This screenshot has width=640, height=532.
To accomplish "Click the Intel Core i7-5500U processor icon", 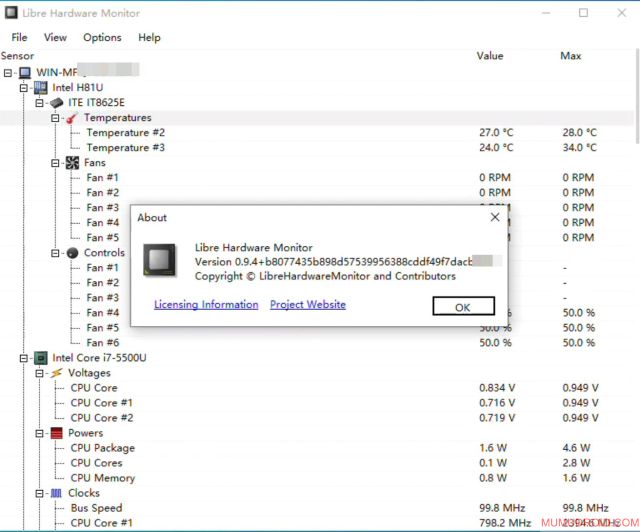I will (x=40, y=358).
